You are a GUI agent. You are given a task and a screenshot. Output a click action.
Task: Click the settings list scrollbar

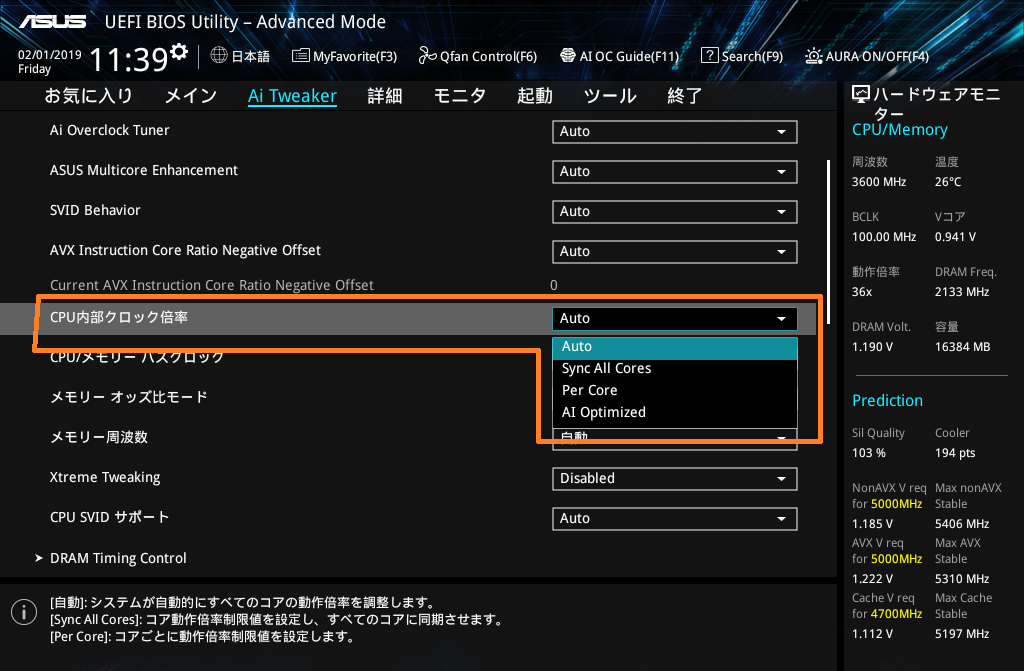829,242
